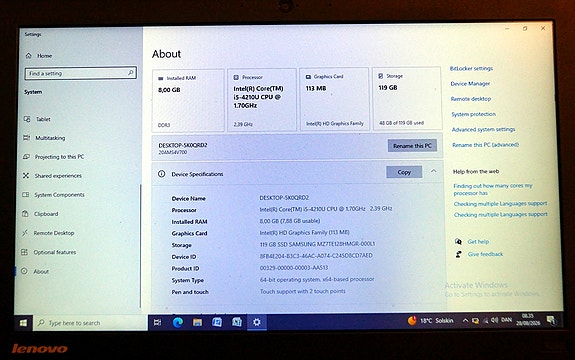Open the weather widget showing 18°C
The width and height of the screenshot is (575, 360).
point(430,321)
